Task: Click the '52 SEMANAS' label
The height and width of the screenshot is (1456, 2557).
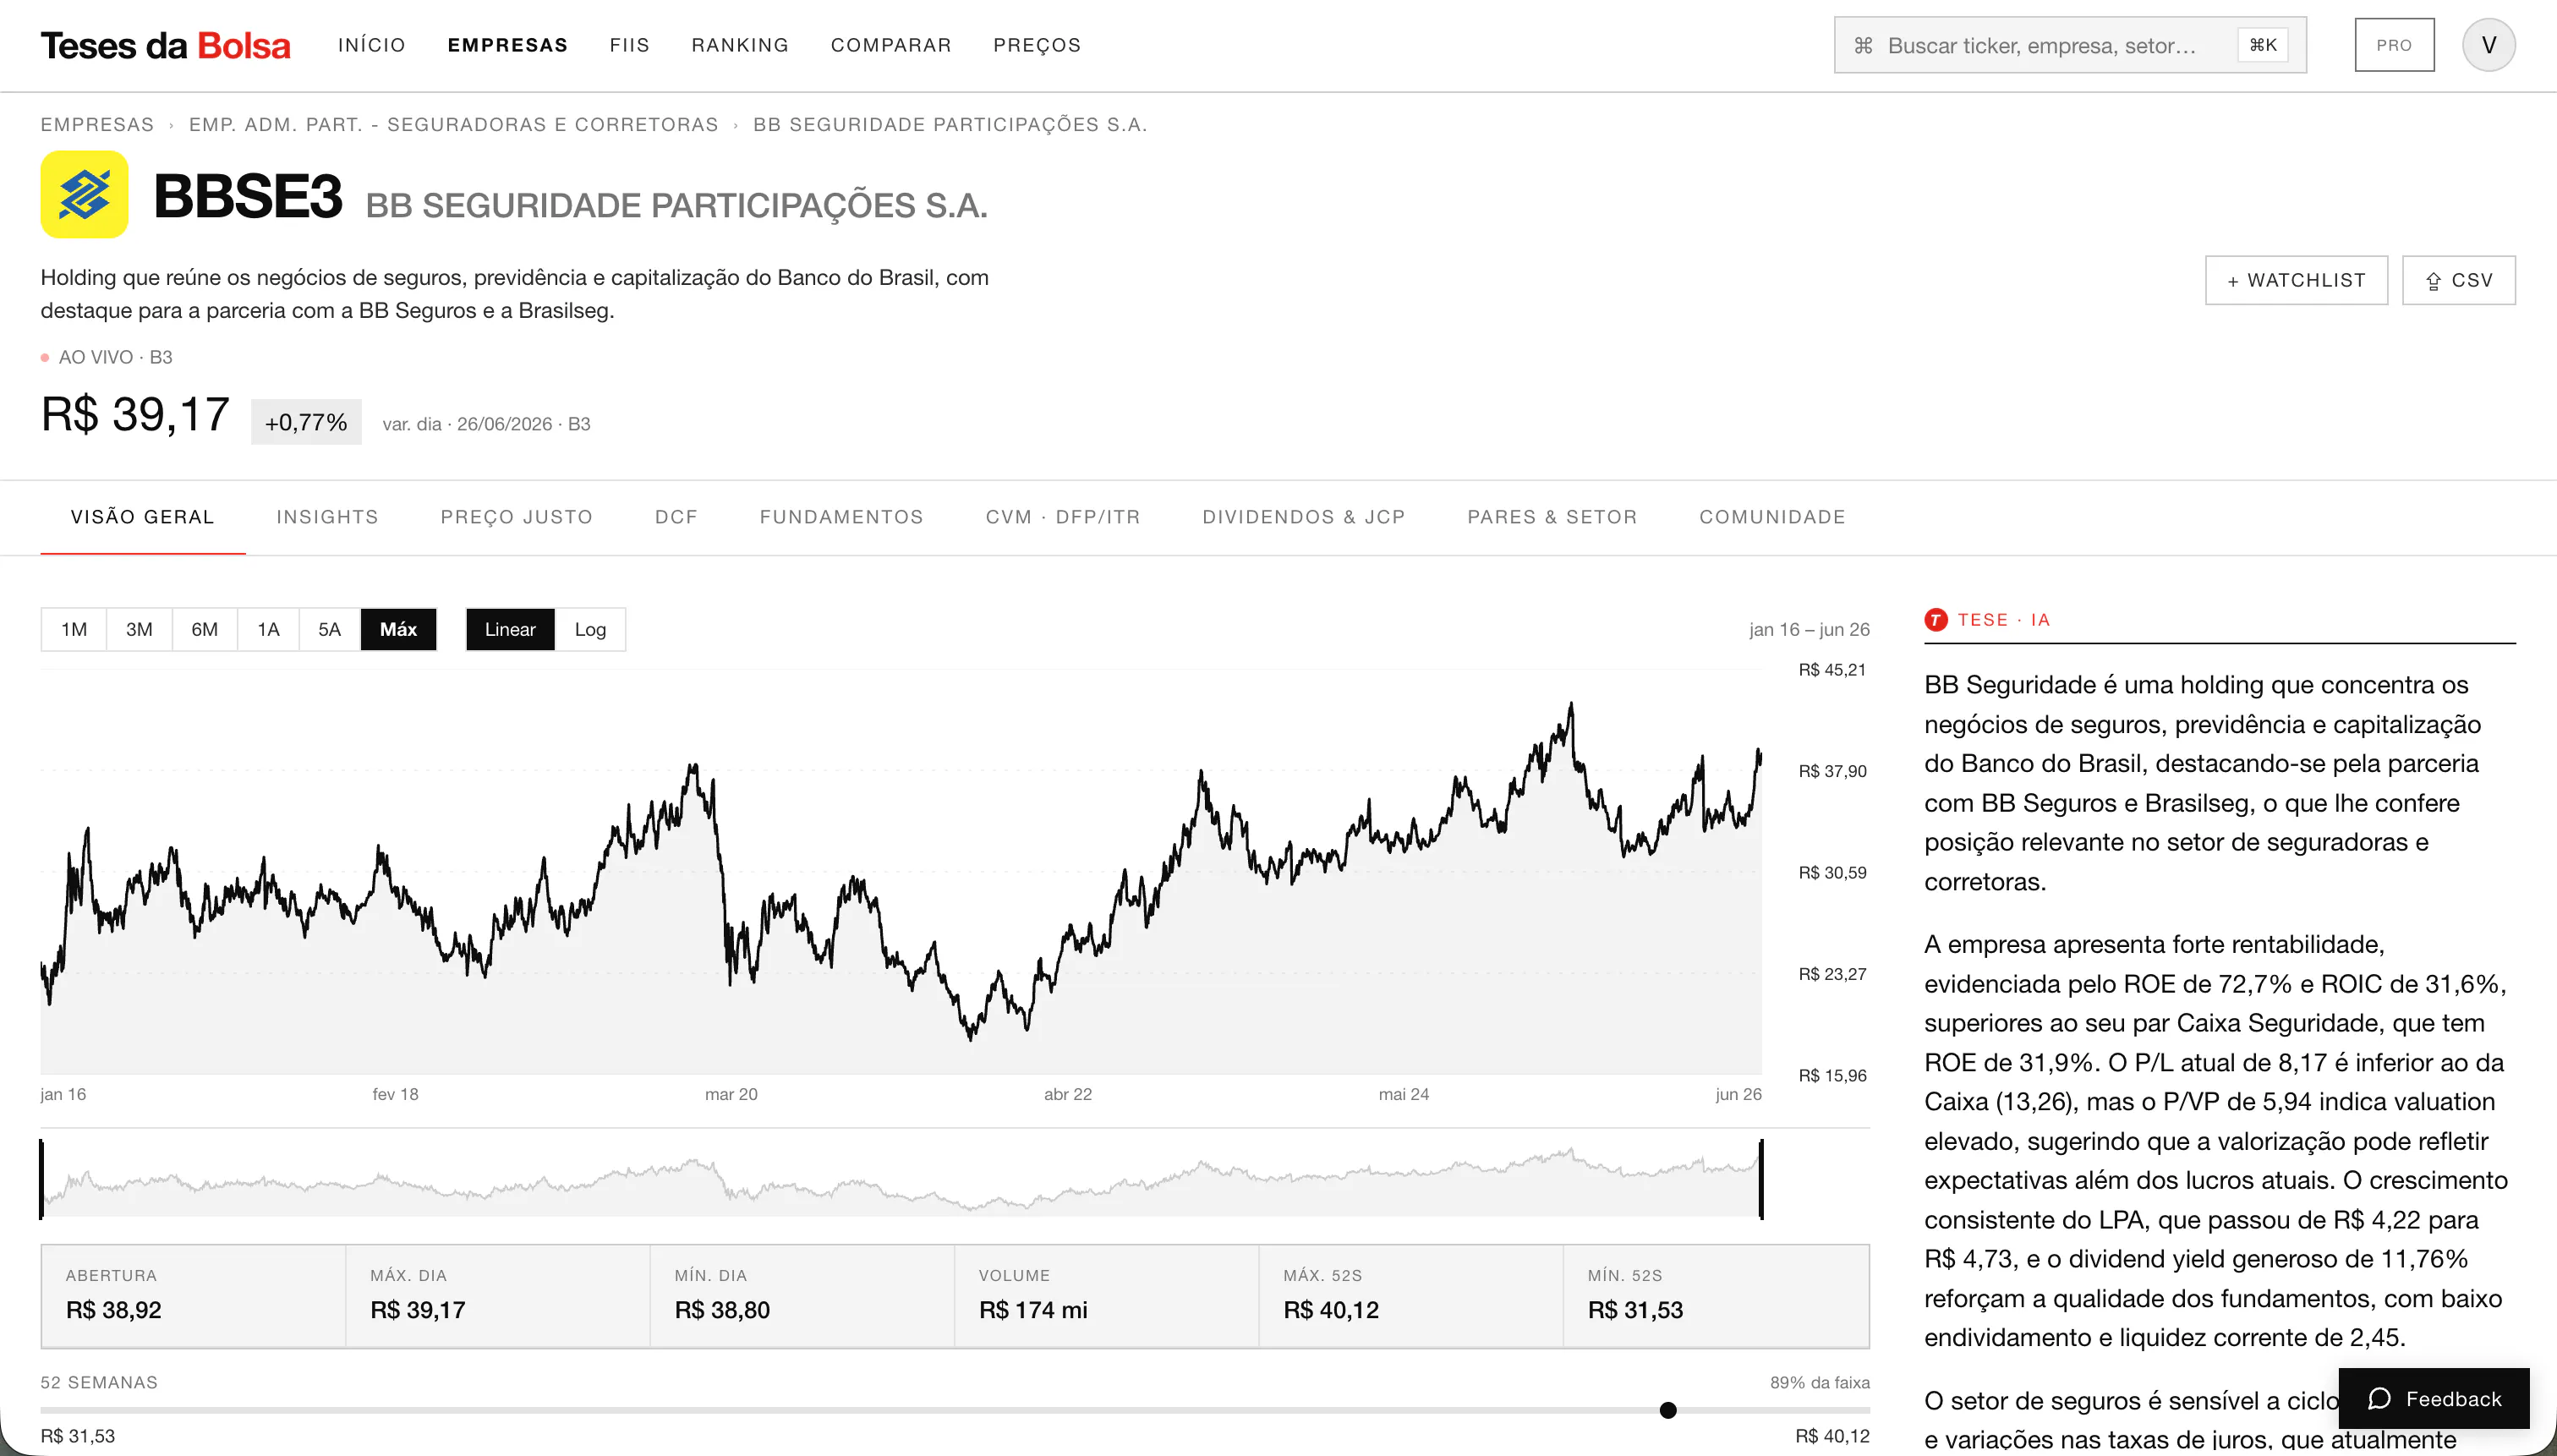Action: 99,1382
